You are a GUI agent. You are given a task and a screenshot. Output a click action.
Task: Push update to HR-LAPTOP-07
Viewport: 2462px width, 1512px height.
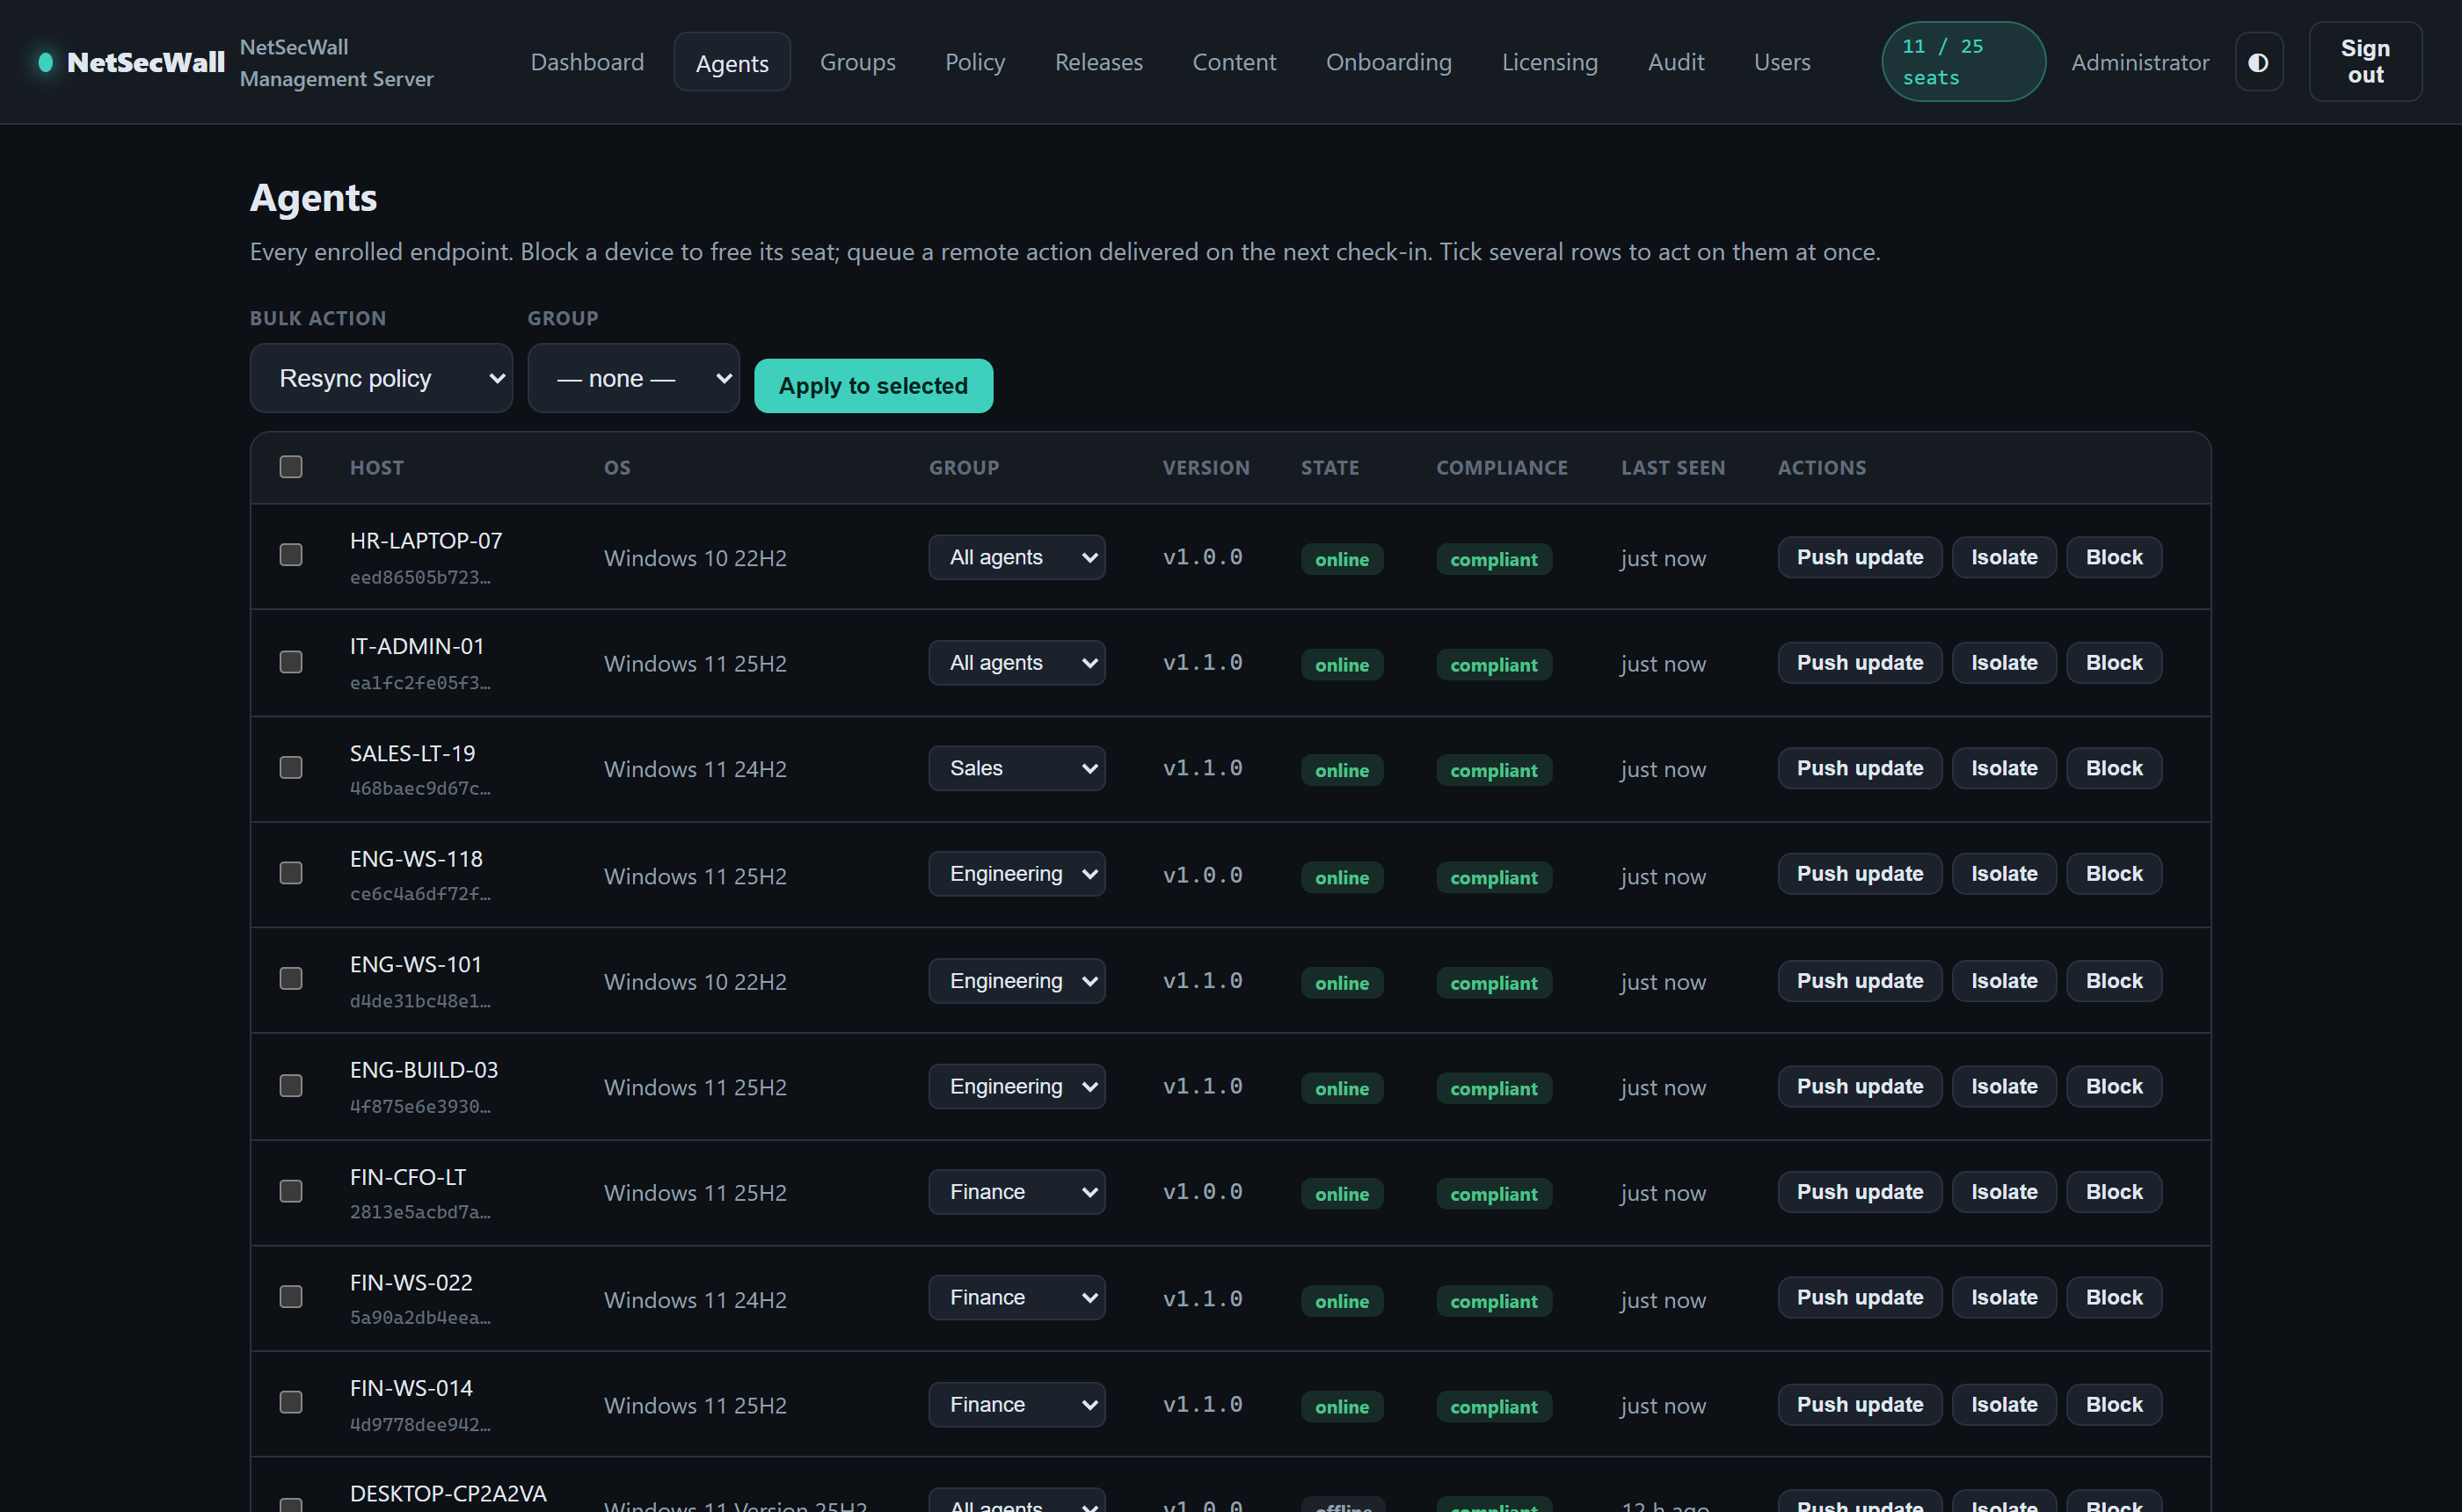(x=1859, y=557)
